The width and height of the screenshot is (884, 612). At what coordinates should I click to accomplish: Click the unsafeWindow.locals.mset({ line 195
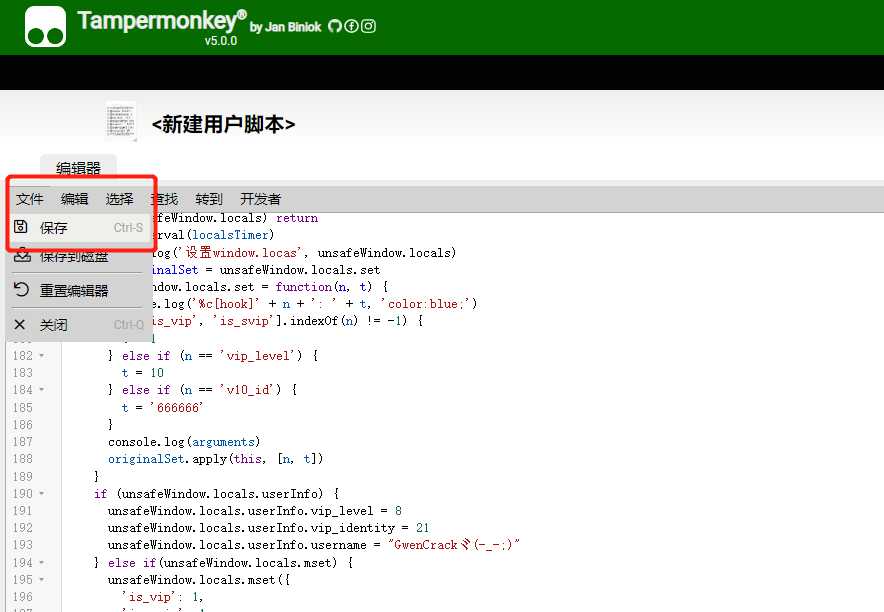(x=199, y=580)
